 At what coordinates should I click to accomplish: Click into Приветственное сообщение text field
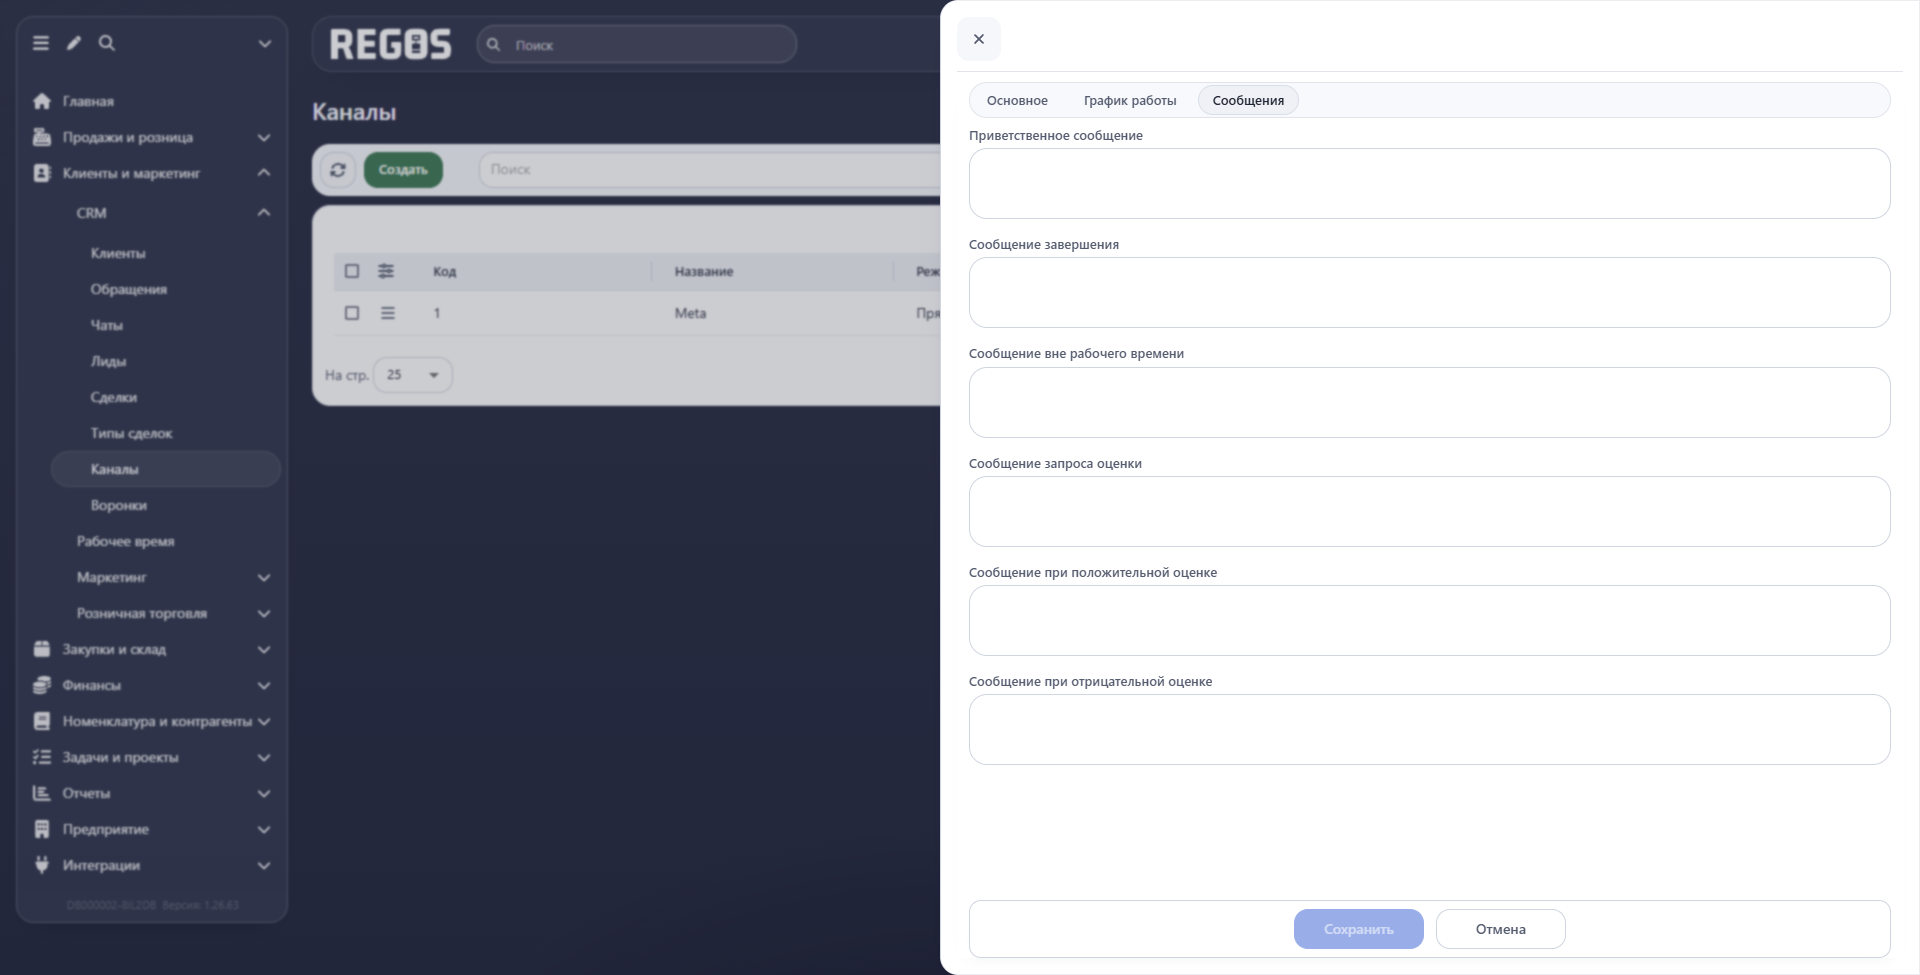point(1429,184)
